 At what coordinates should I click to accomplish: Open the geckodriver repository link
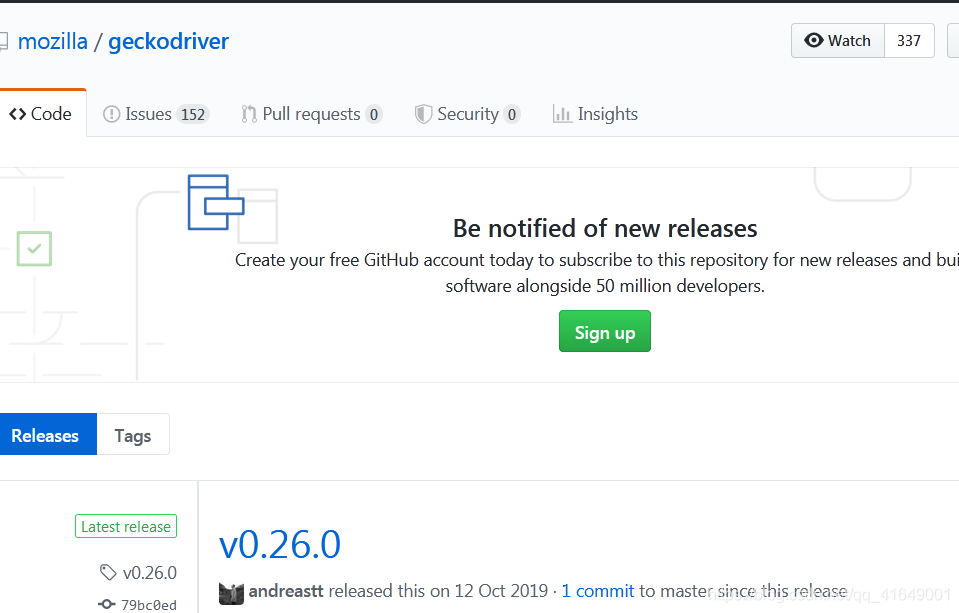[x=168, y=42]
